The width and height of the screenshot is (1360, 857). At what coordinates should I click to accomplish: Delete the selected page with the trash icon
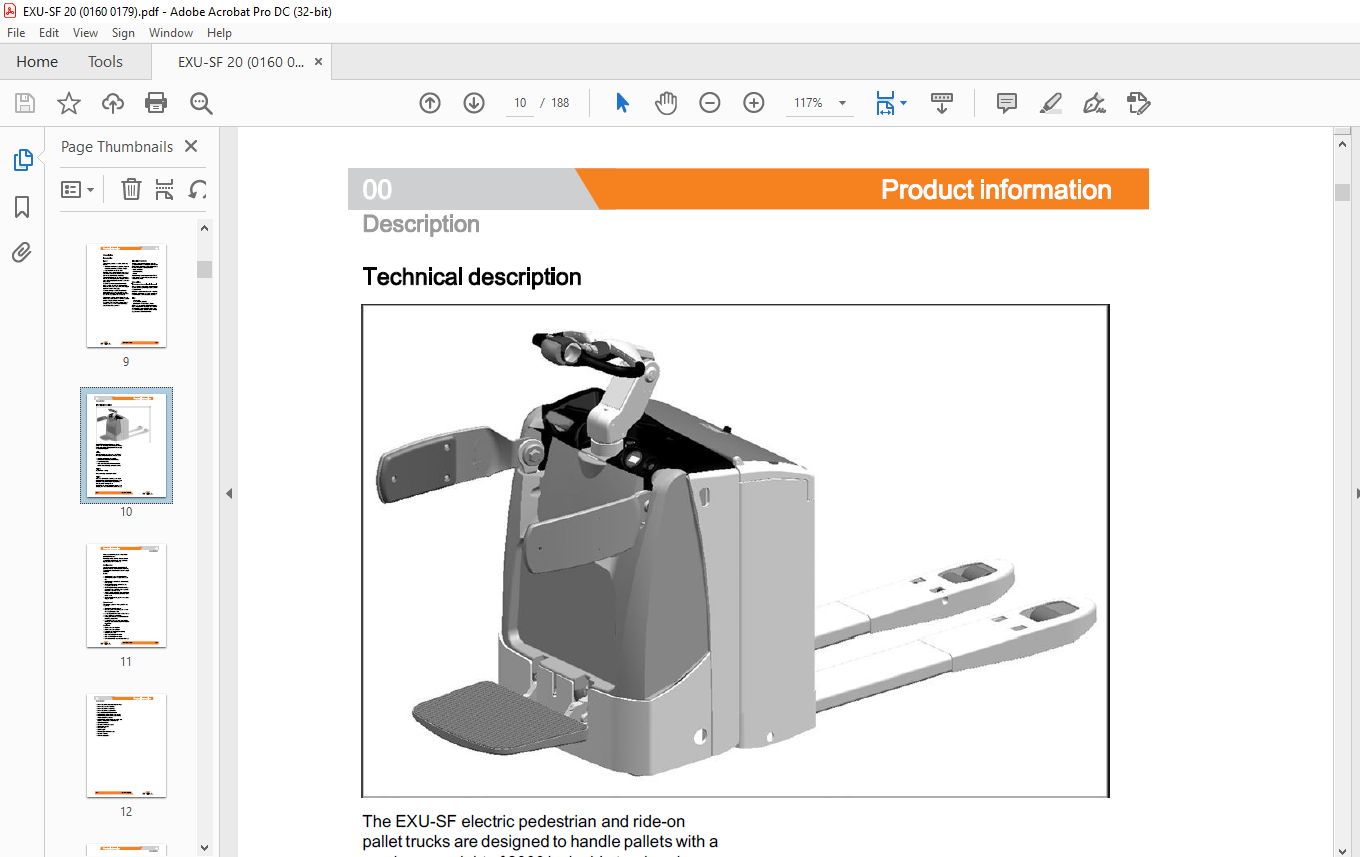pos(131,189)
